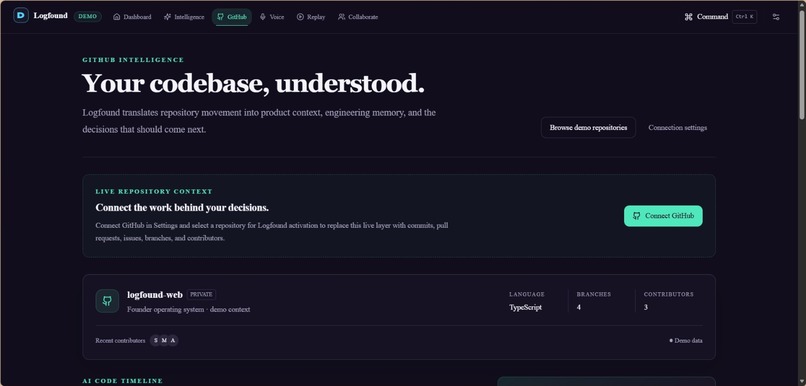Click the PRIVATE badge

pos(202,295)
